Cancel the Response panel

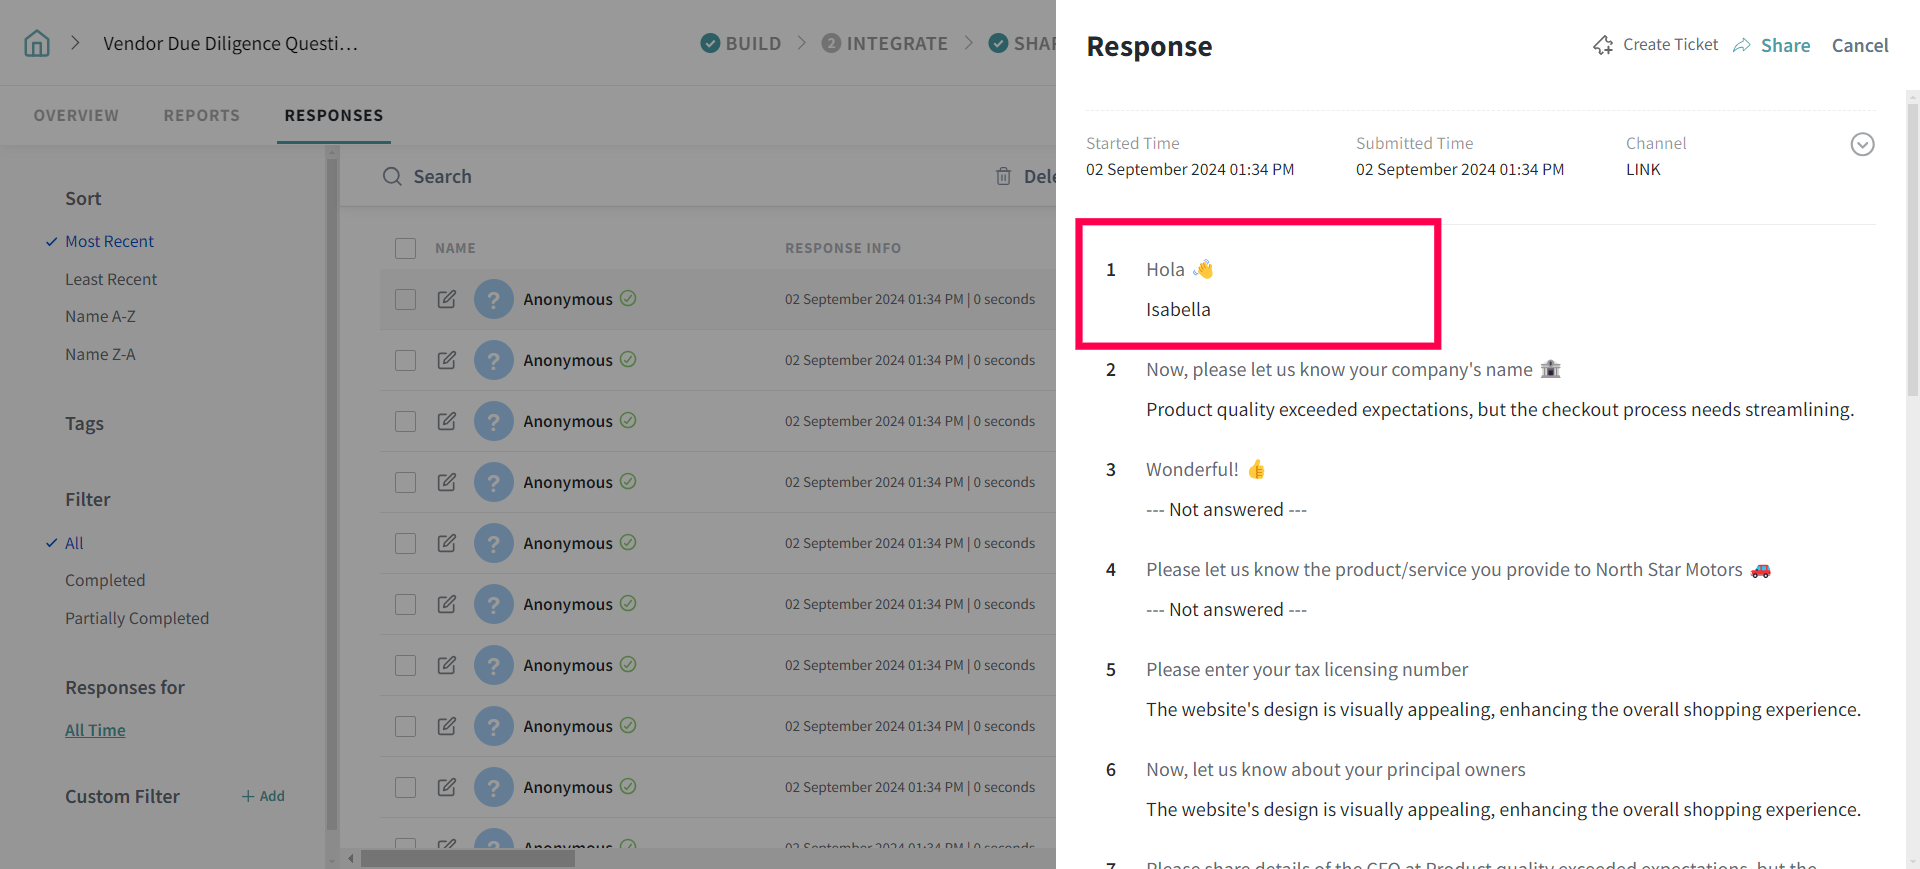1859,45
